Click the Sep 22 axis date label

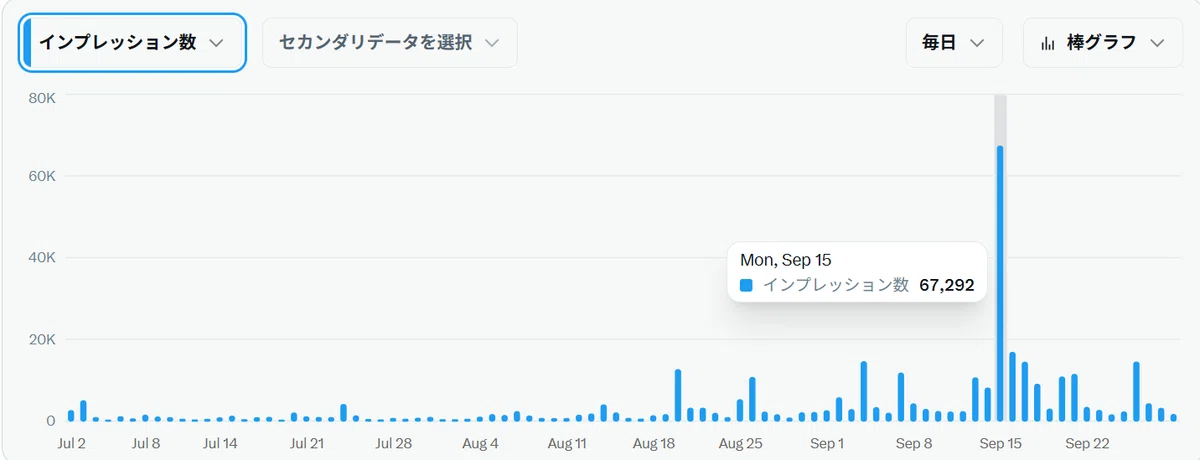tap(1087, 442)
